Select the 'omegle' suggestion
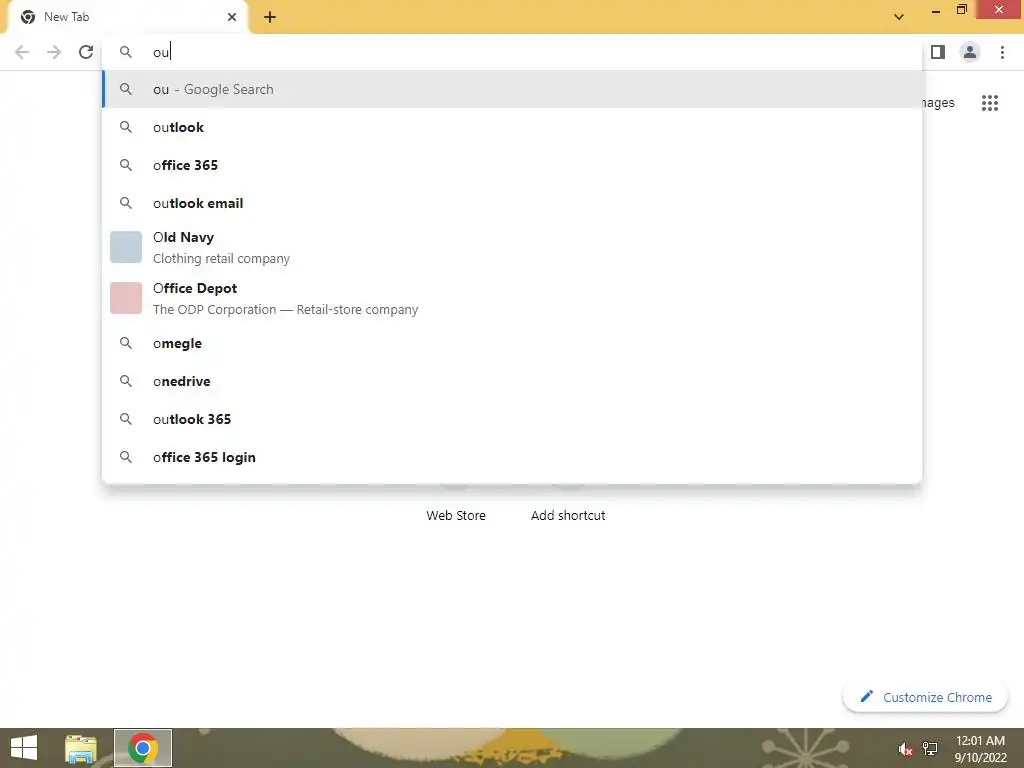This screenshot has width=1024, height=768. click(x=513, y=344)
